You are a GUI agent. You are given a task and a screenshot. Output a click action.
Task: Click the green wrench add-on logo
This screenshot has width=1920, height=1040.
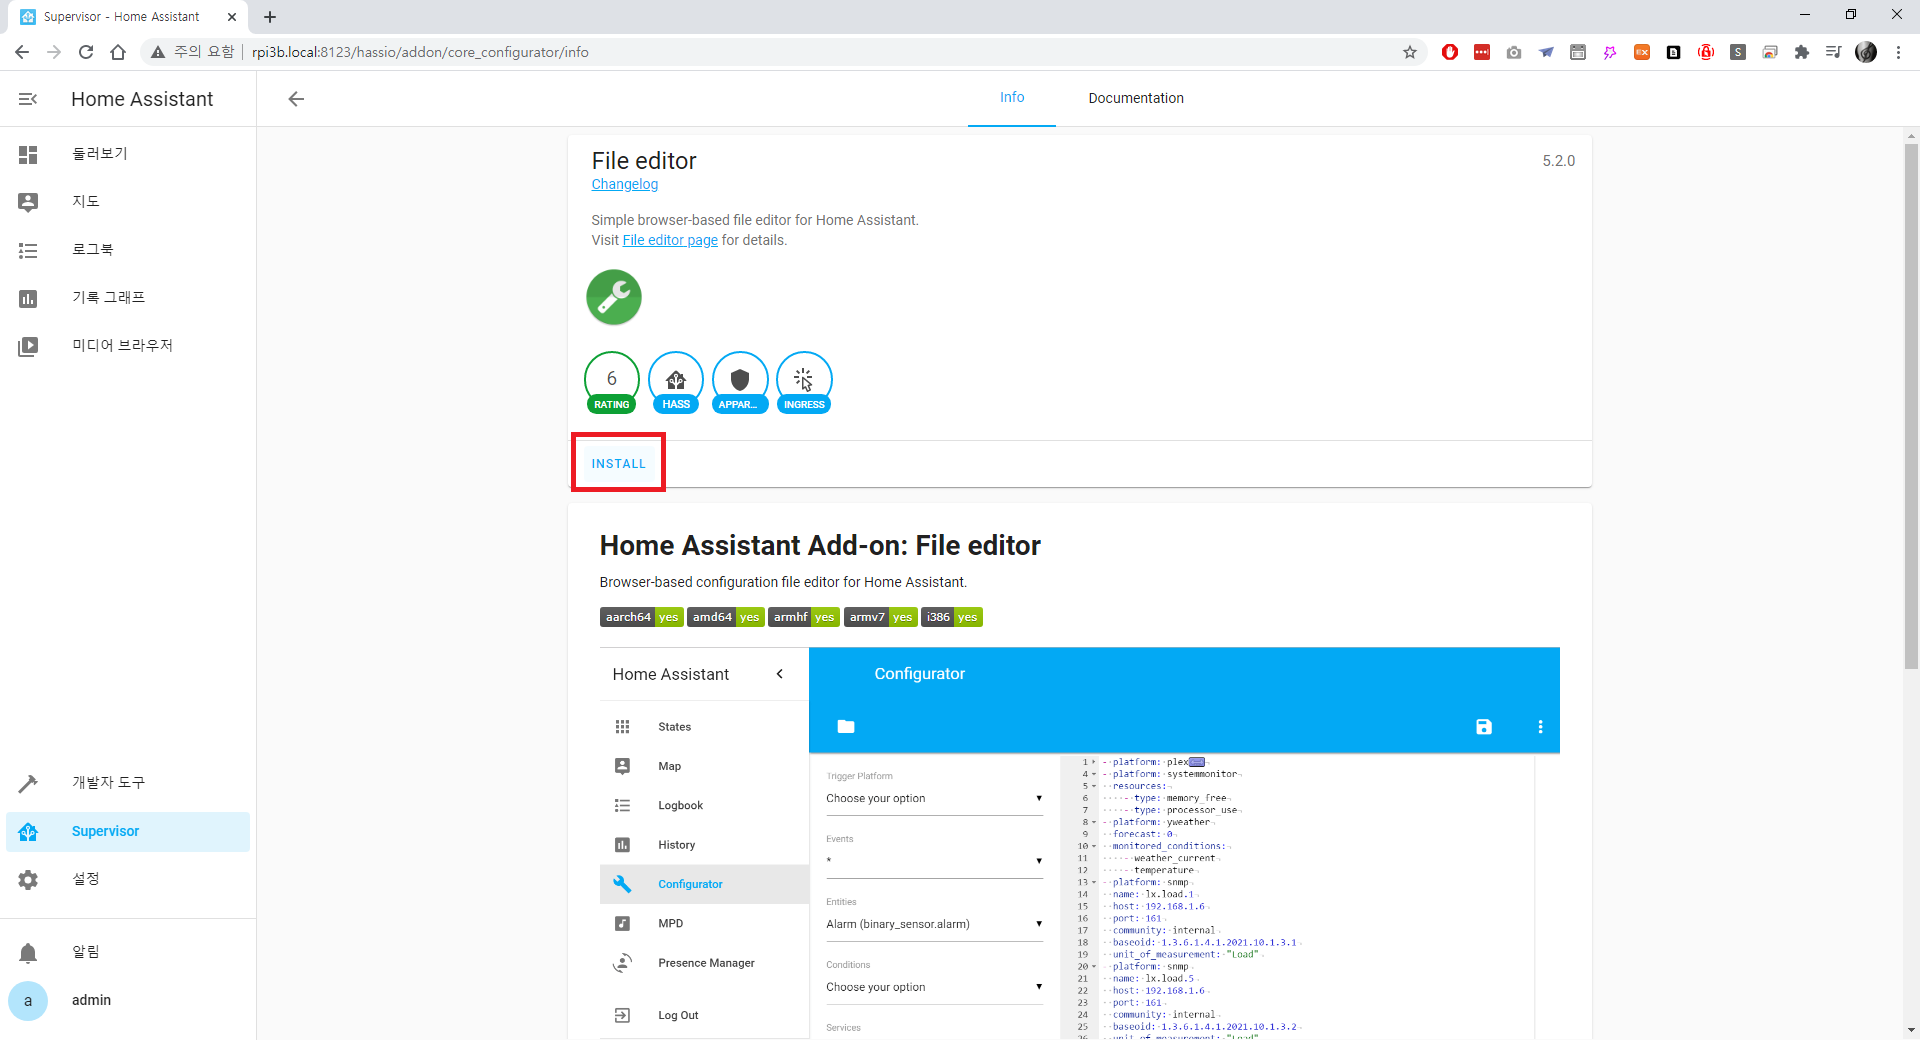(x=614, y=298)
